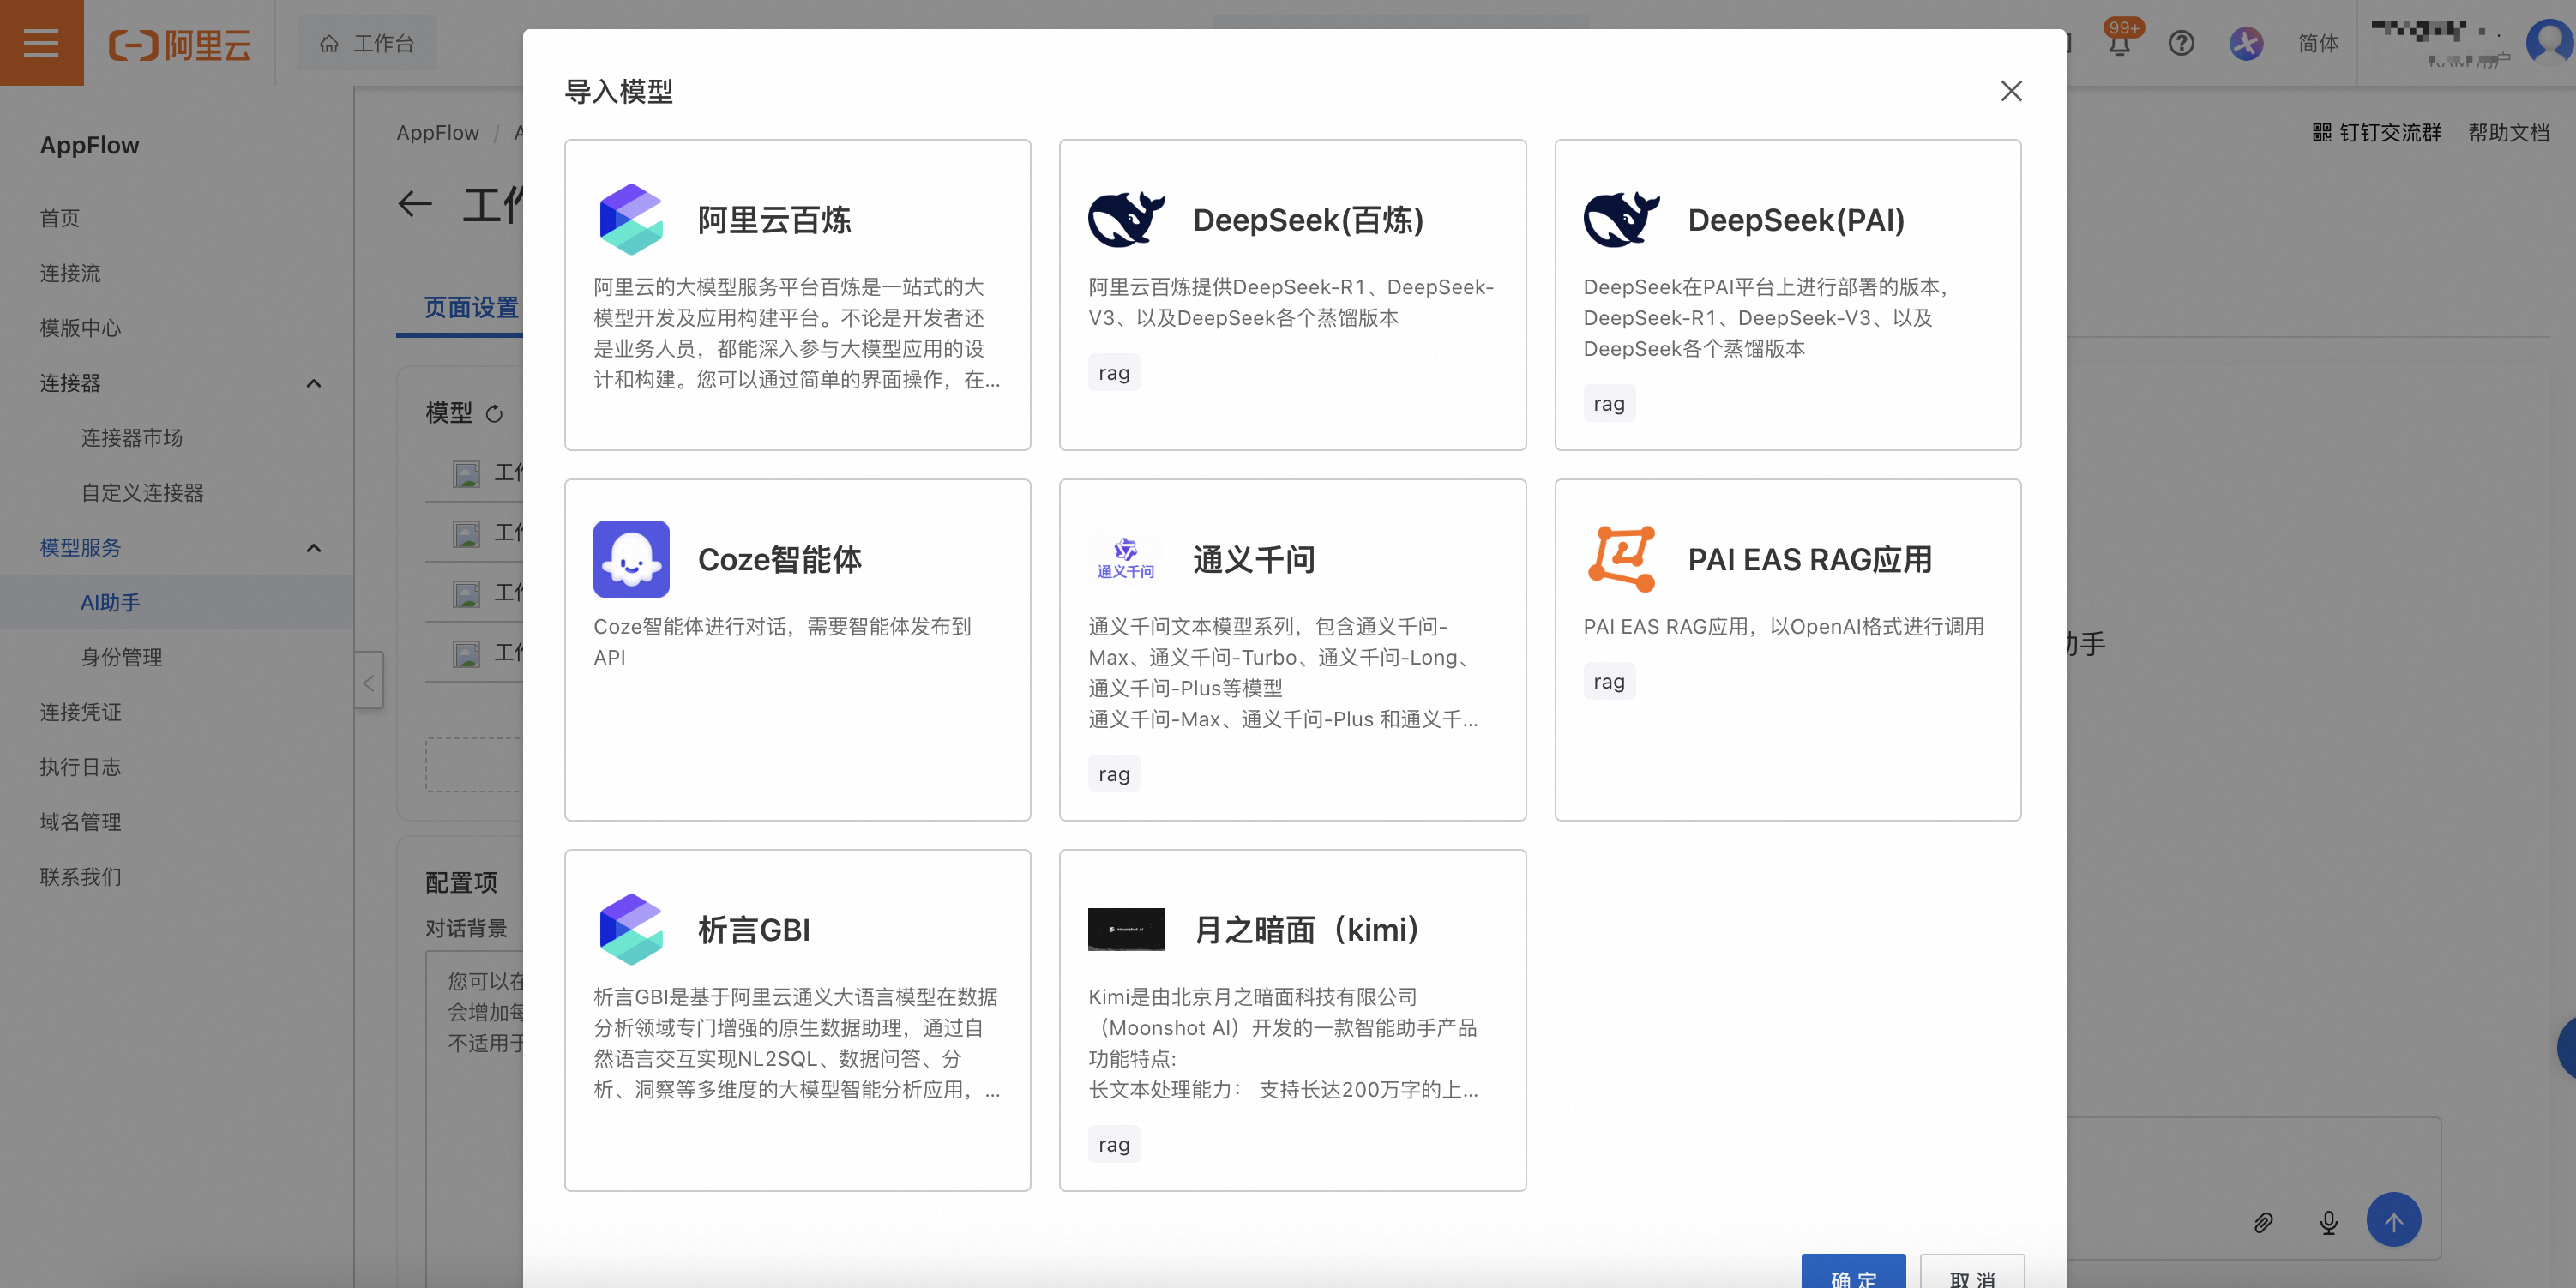Click the rag tag on PAI EAS RAG card

coord(1609,682)
